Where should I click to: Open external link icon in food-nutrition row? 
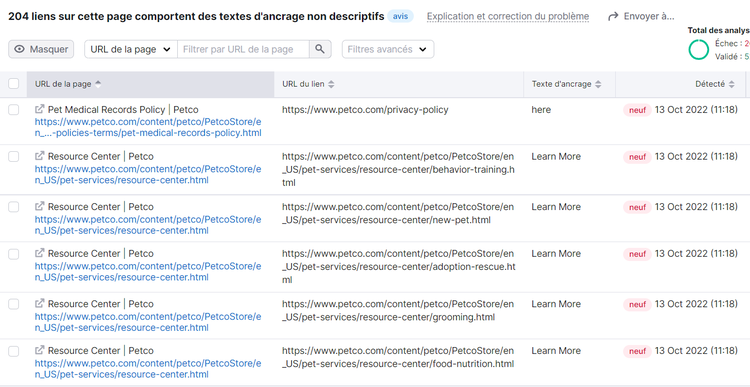point(40,350)
